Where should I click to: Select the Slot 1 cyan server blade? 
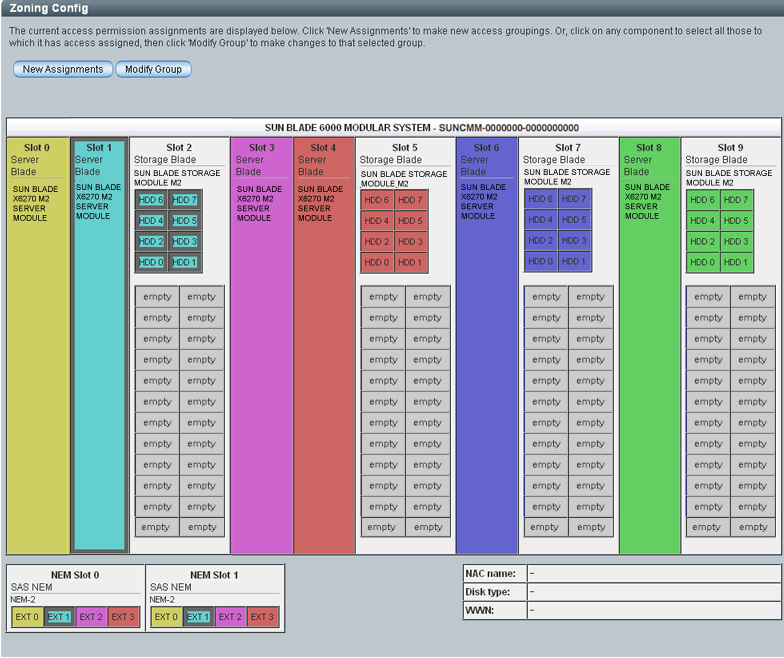point(99,345)
